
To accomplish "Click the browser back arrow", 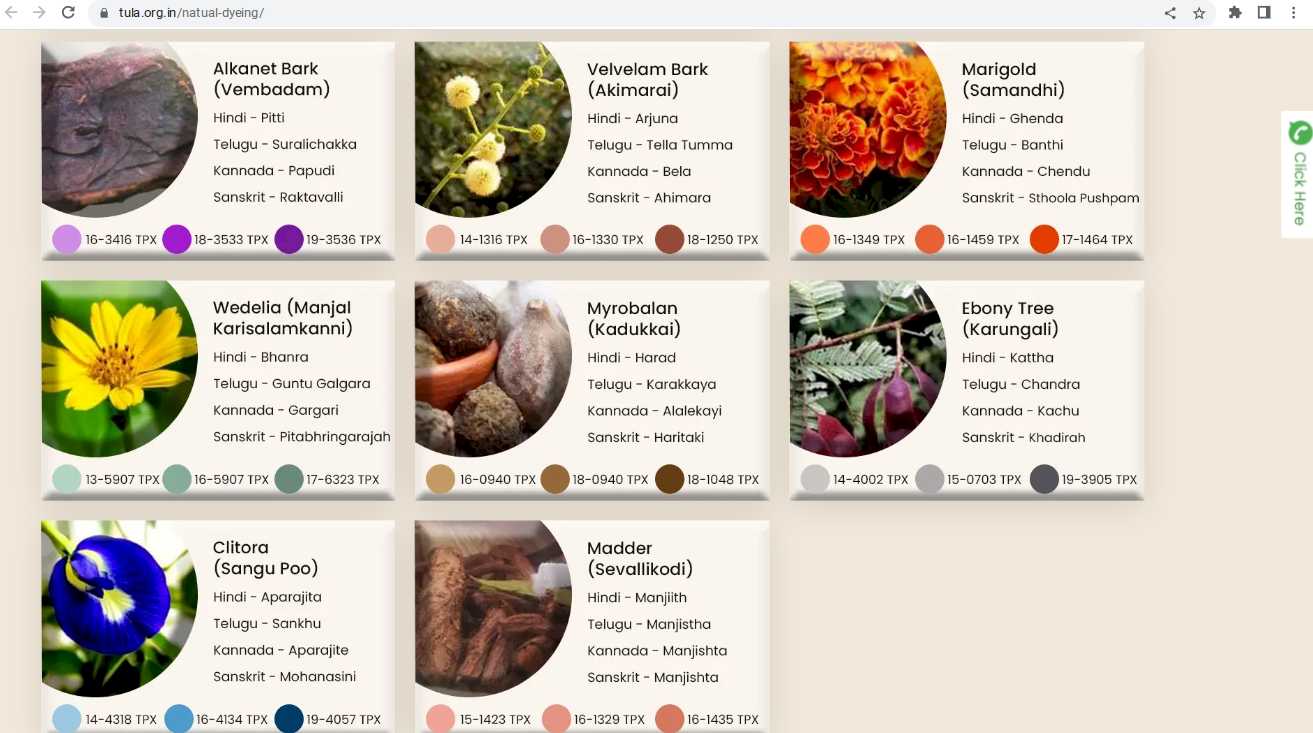I will point(11,13).
